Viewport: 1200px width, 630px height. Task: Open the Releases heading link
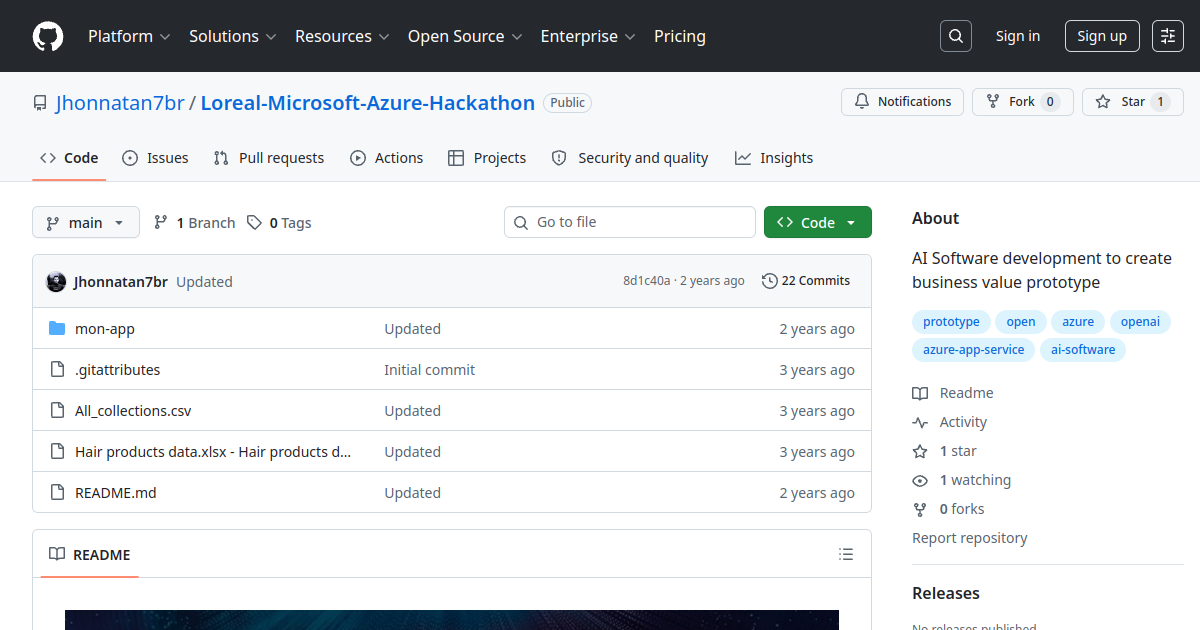click(946, 593)
